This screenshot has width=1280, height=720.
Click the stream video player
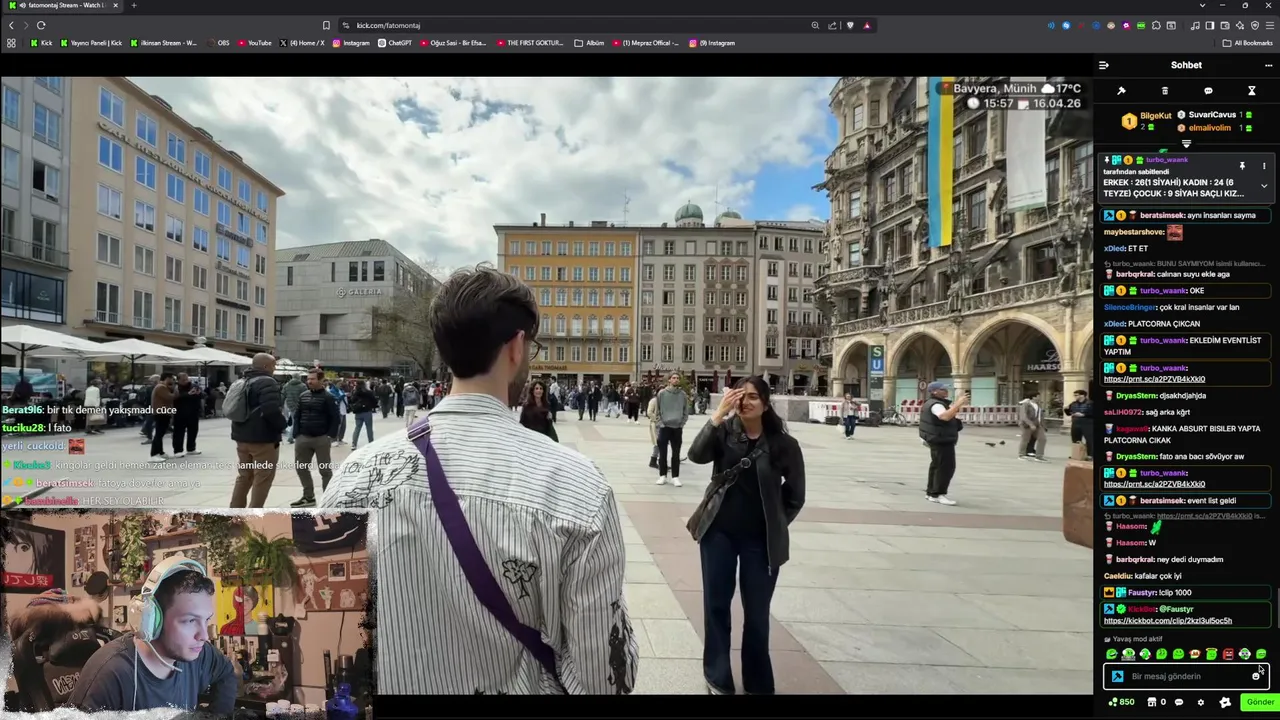[546, 385]
